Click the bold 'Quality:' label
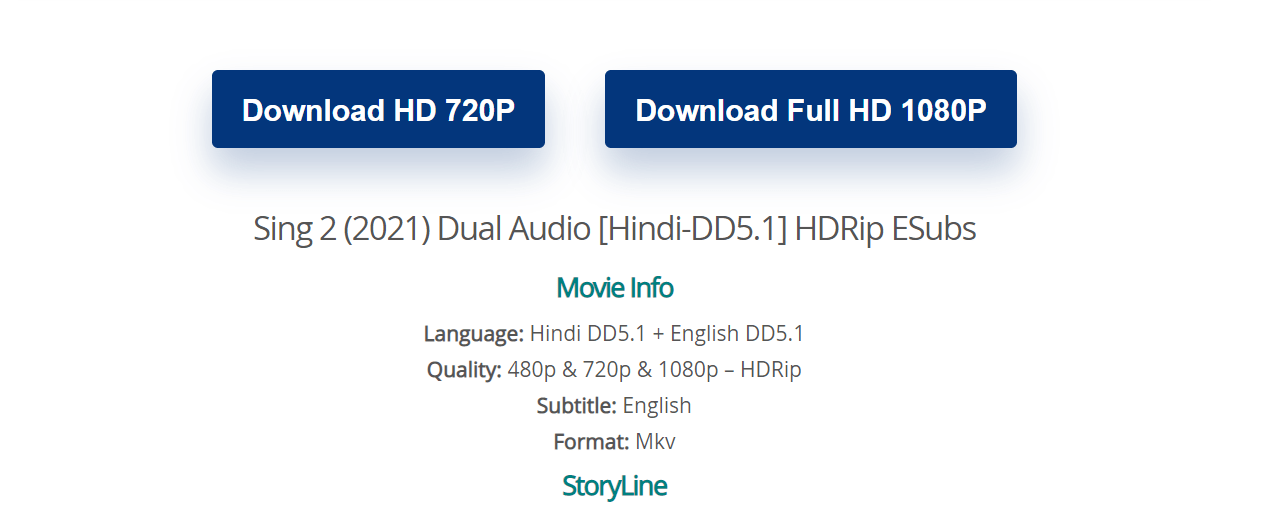The image size is (1277, 520). pos(464,370)
